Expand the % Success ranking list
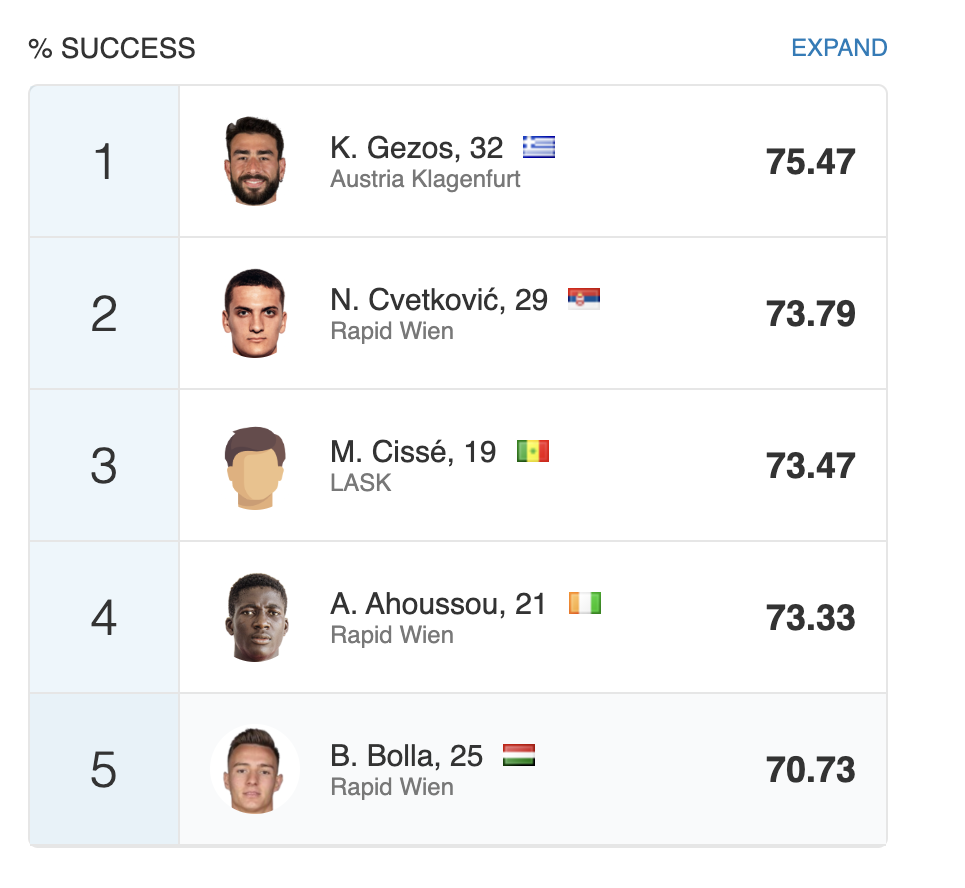This screenshot has height=888, width=965. pyautogui.click(x=838, y=48)
